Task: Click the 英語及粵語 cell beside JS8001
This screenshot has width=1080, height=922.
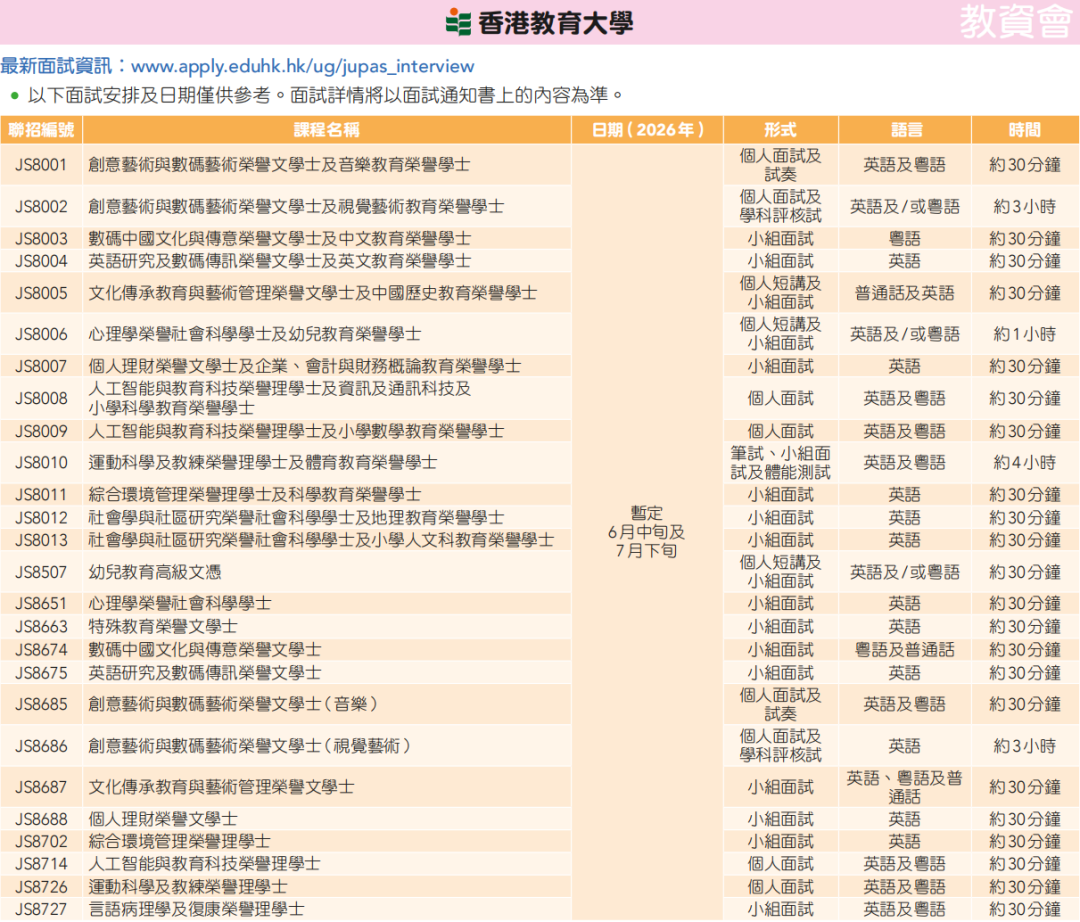Action: tap(903, 163)
